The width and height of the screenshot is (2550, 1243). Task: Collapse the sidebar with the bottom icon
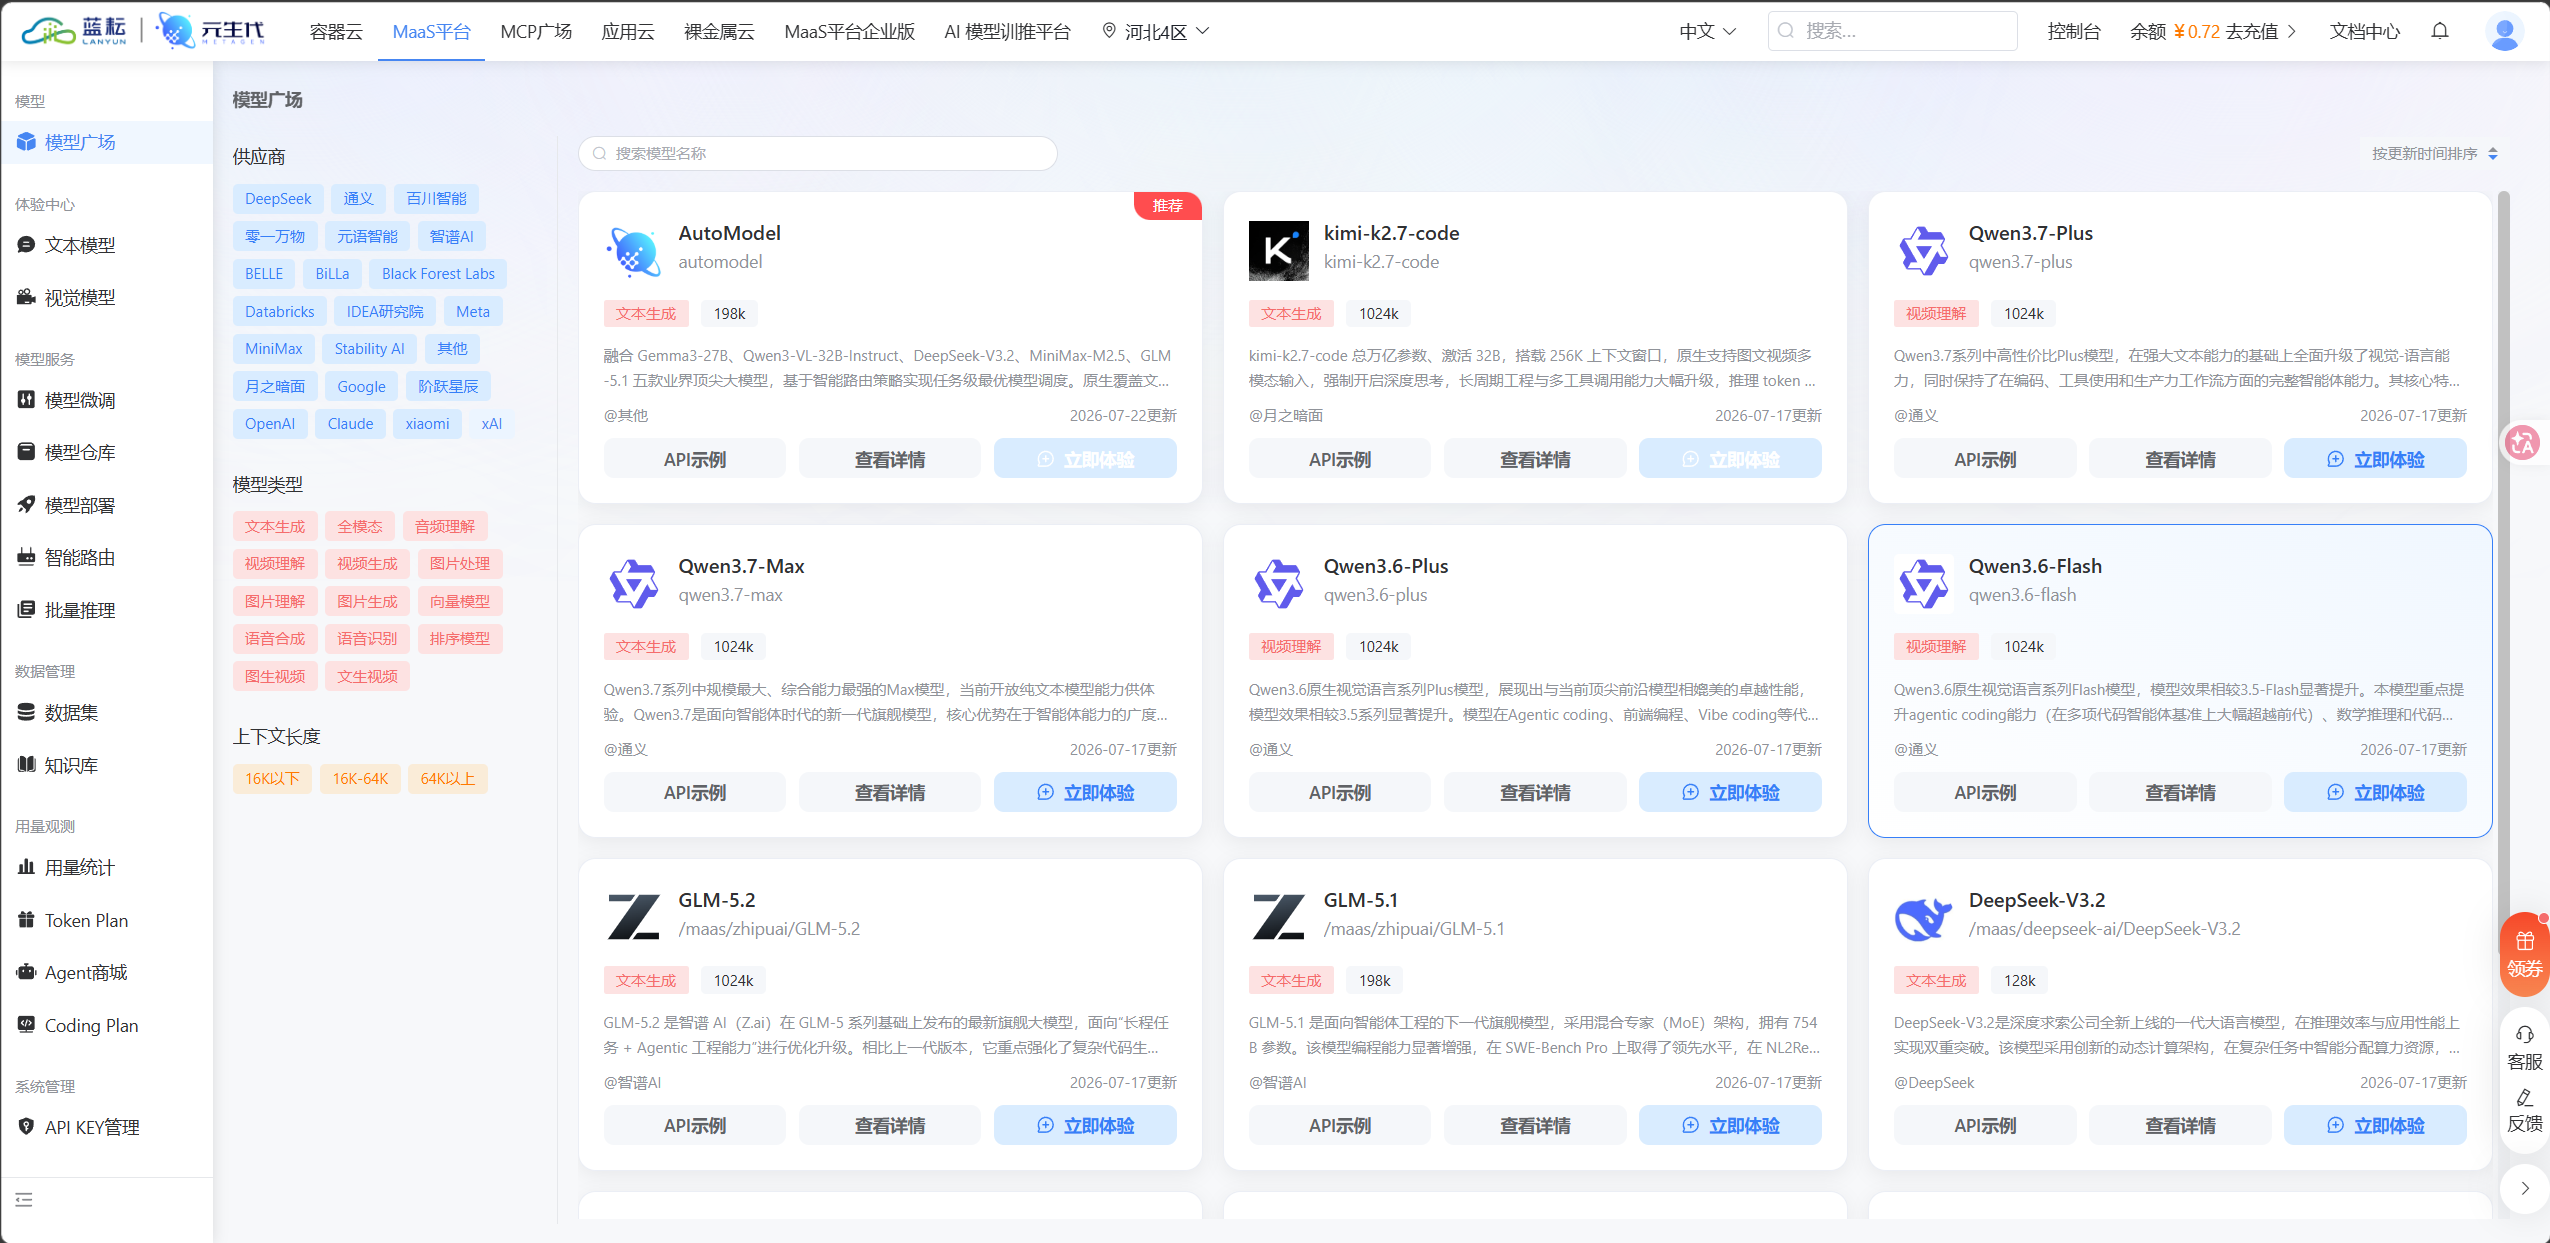[24, 1199]
